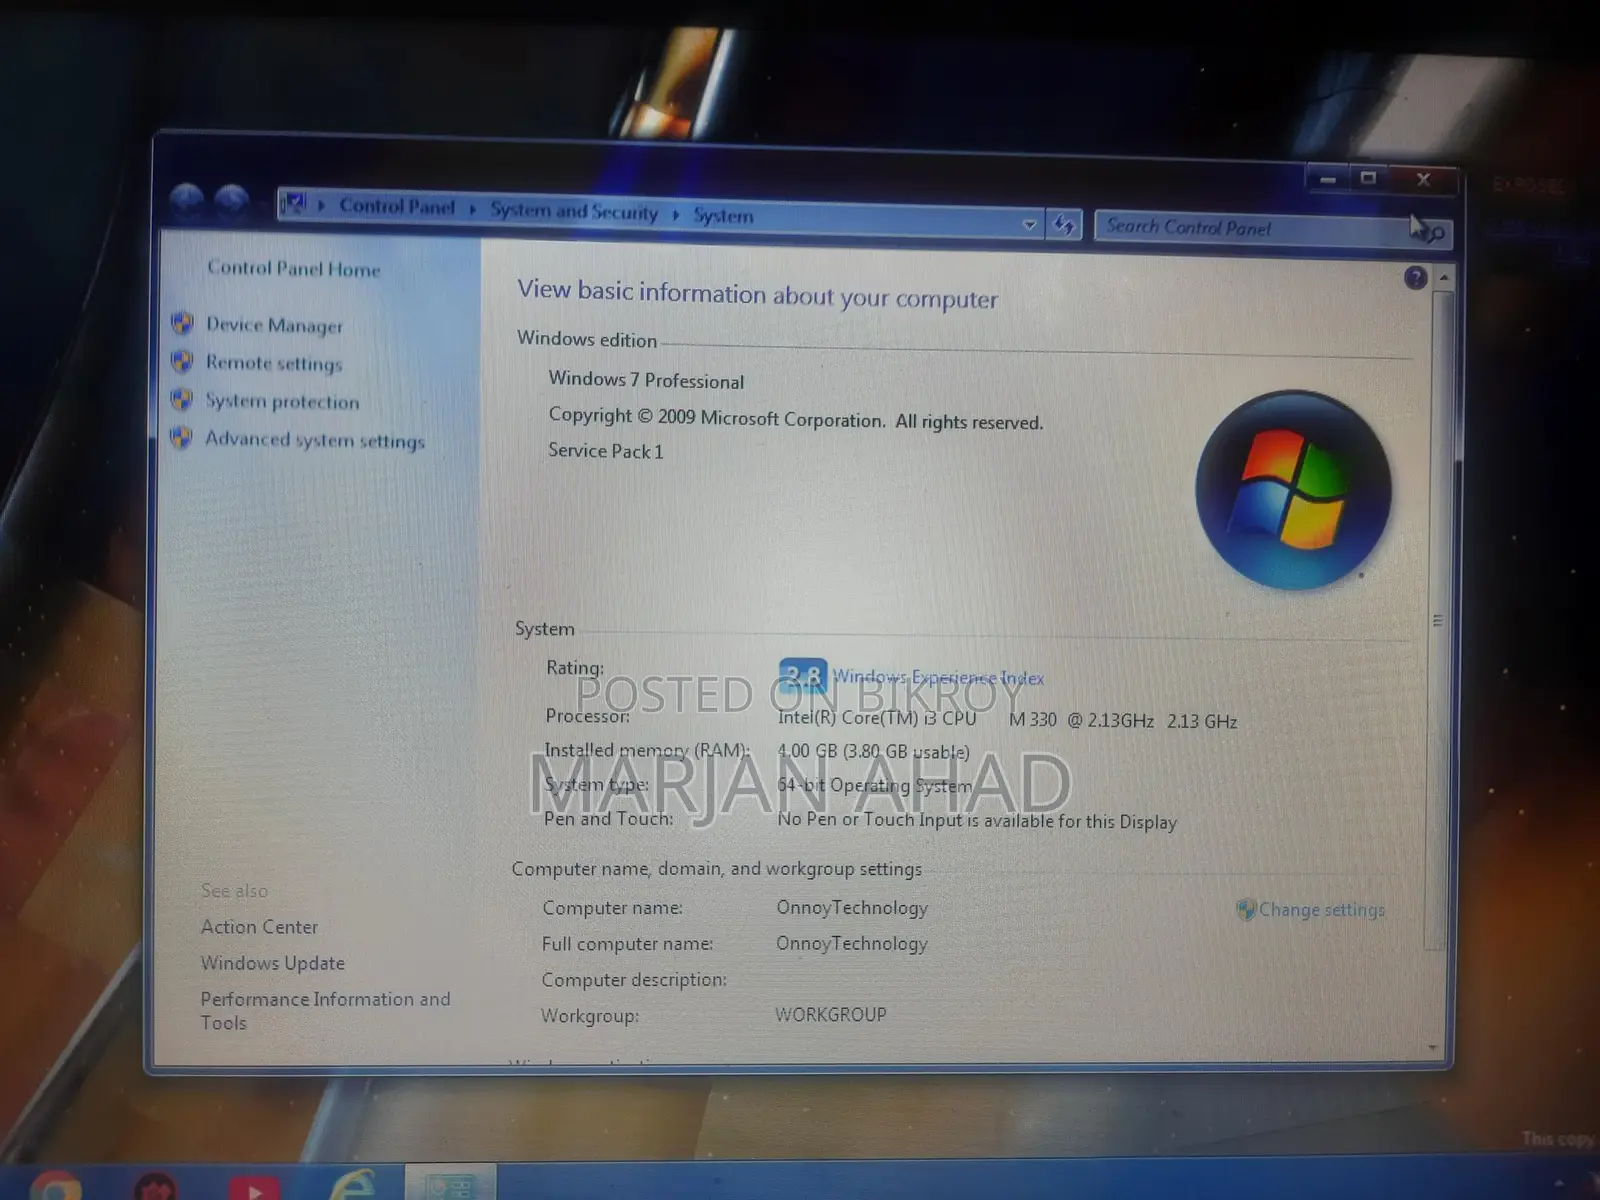Open System protection
The image size is (1600, 1200).
point(282,401)
